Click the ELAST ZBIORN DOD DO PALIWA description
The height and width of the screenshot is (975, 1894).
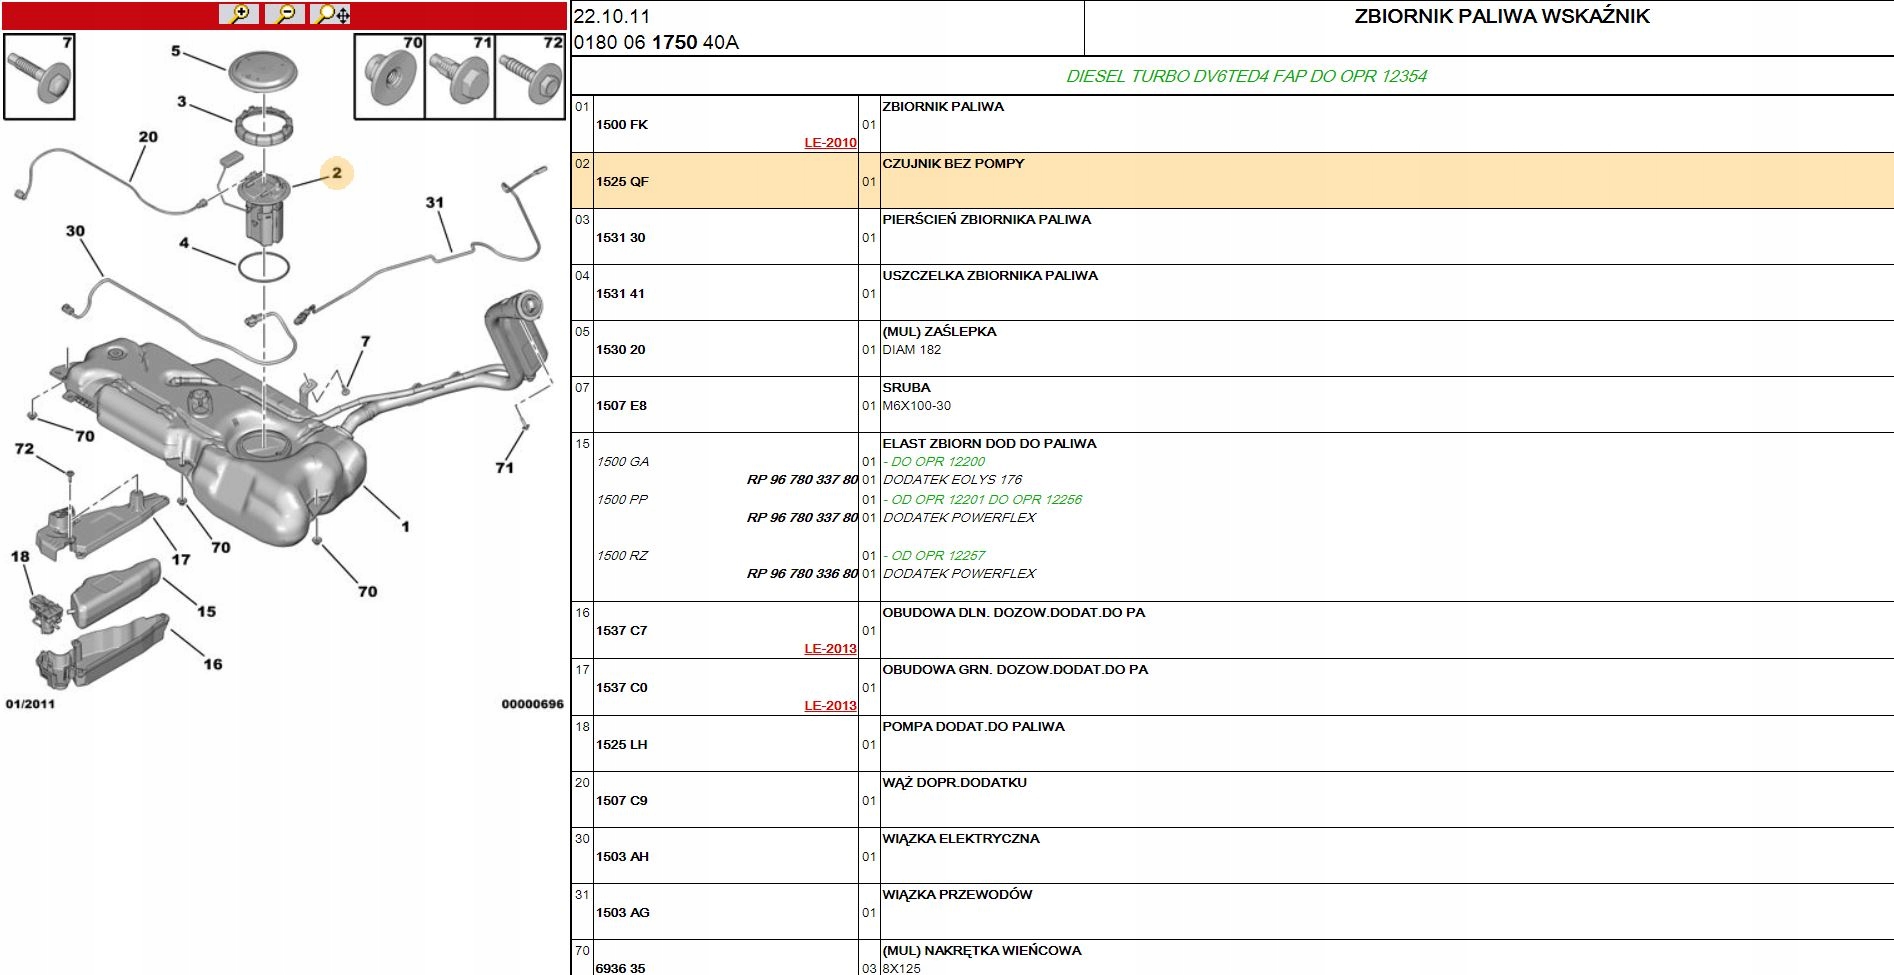pos(989,444)
